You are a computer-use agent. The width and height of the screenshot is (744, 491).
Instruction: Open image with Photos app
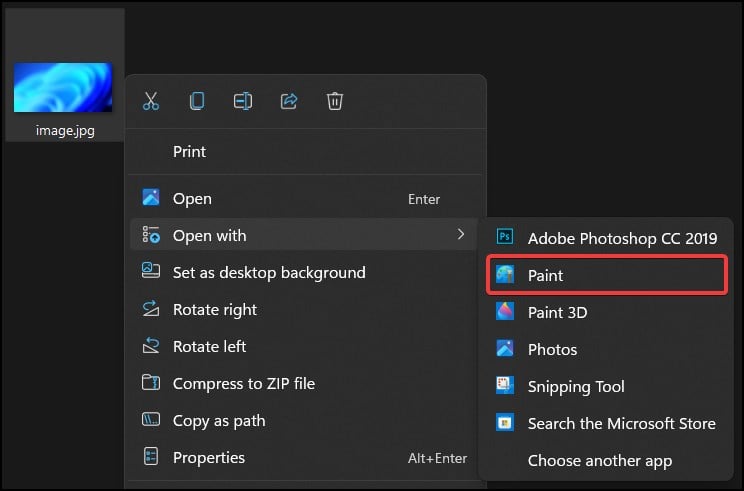552,349
